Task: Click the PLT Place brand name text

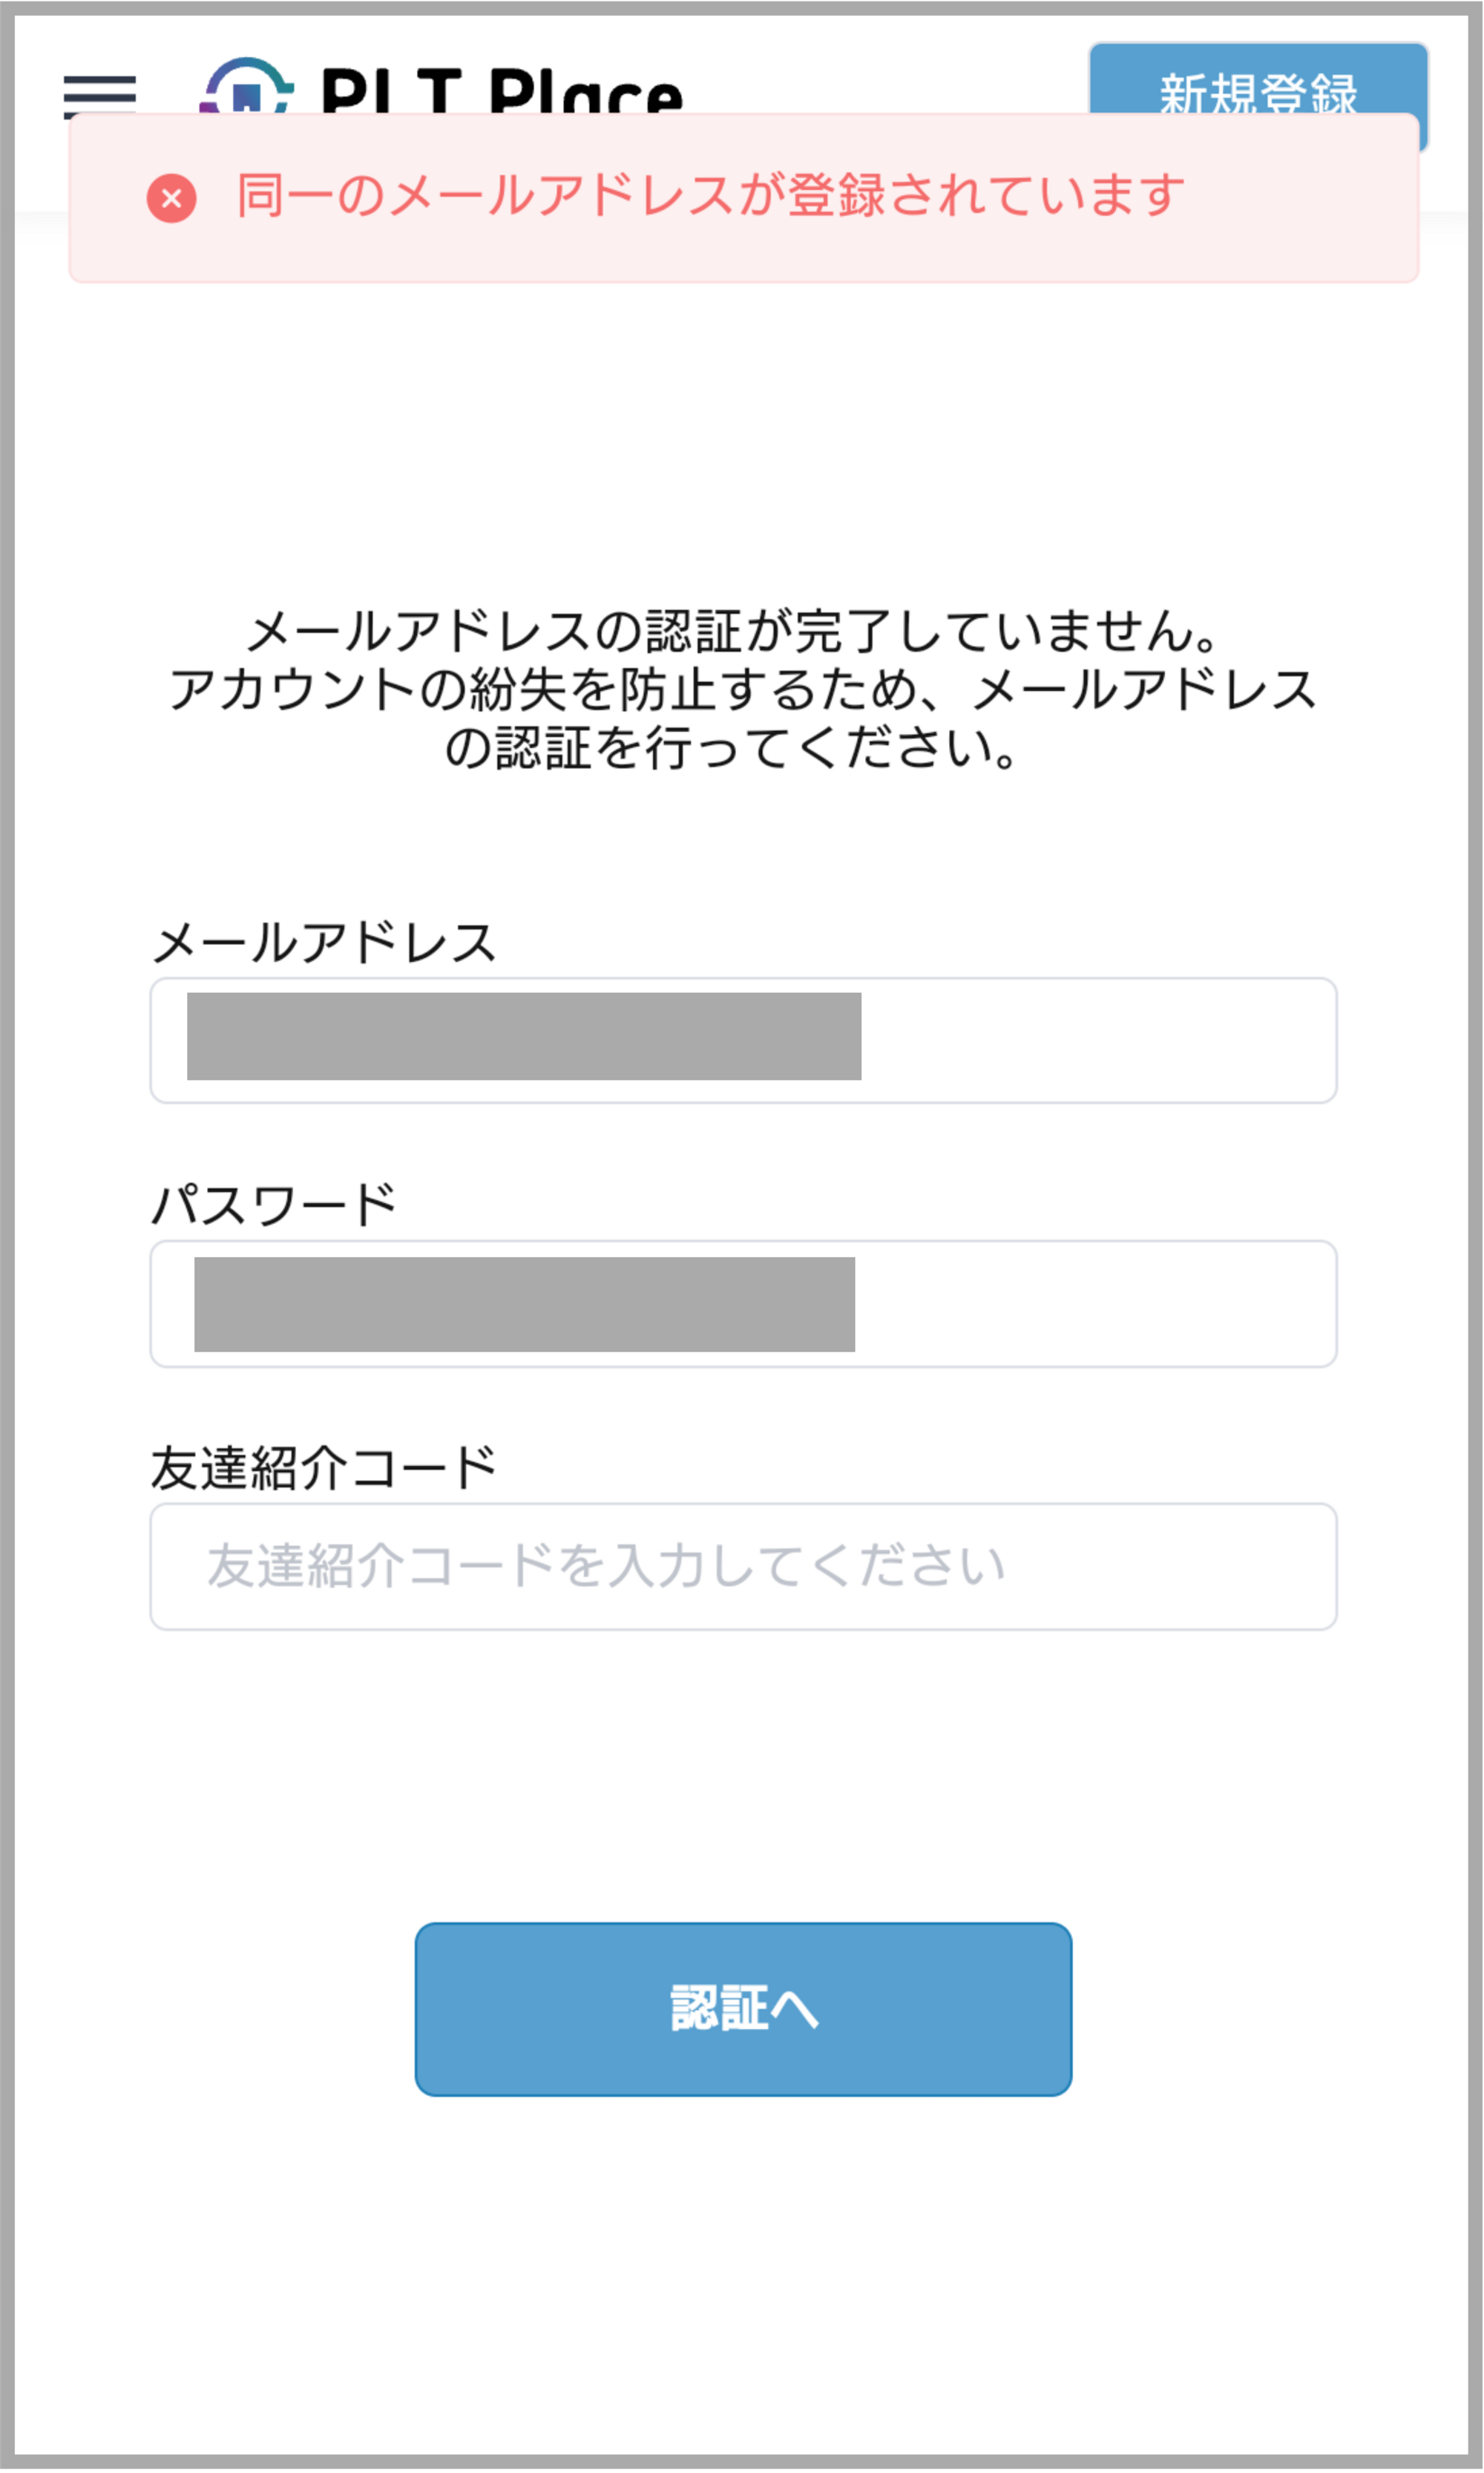Action: (502, 92)
